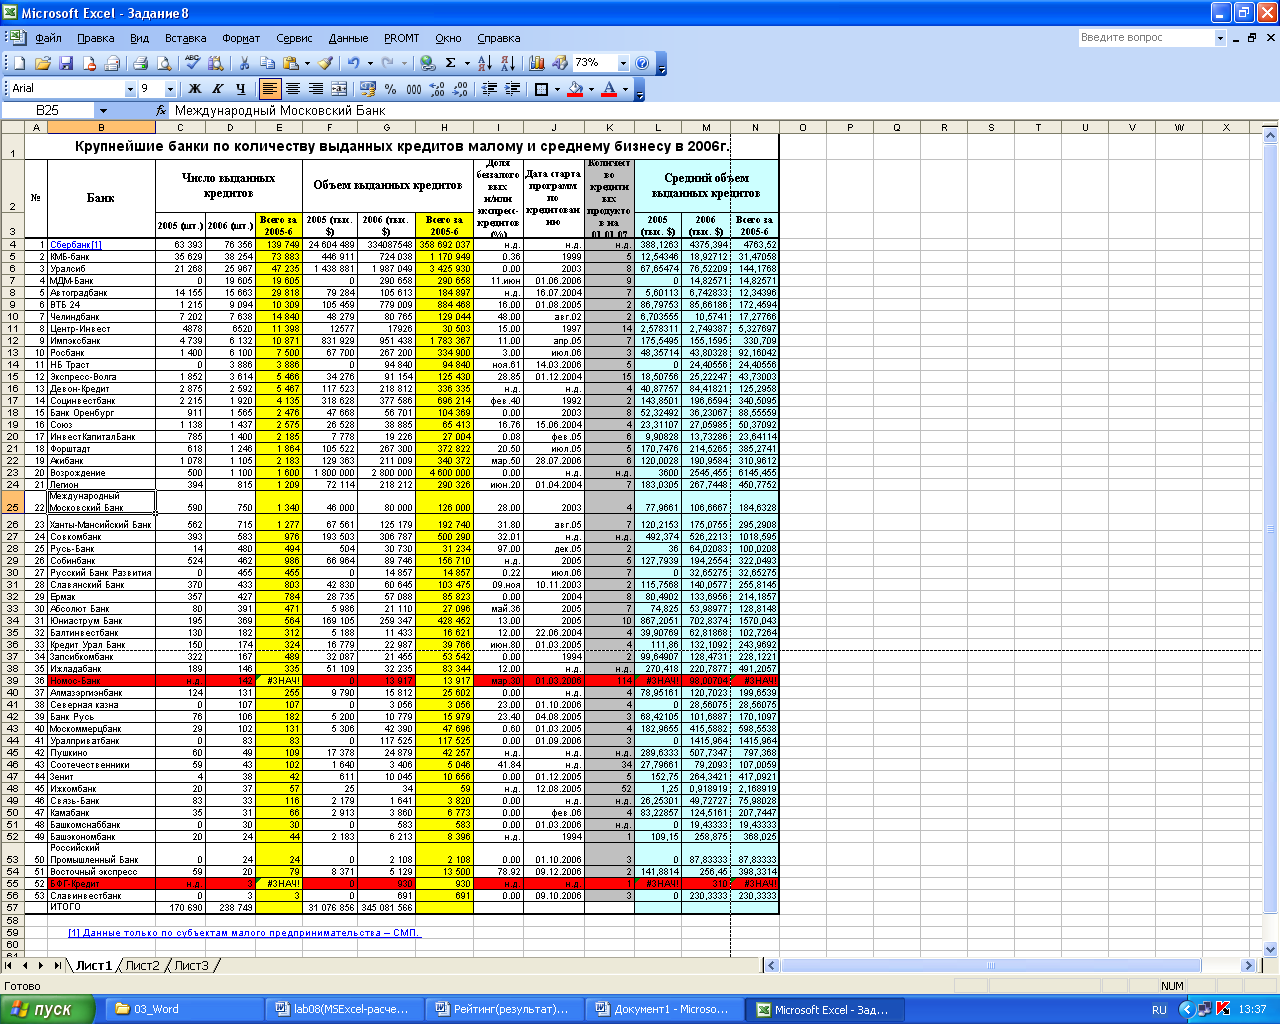
Task: Increase cell indent icon
Action: point(512,89)
